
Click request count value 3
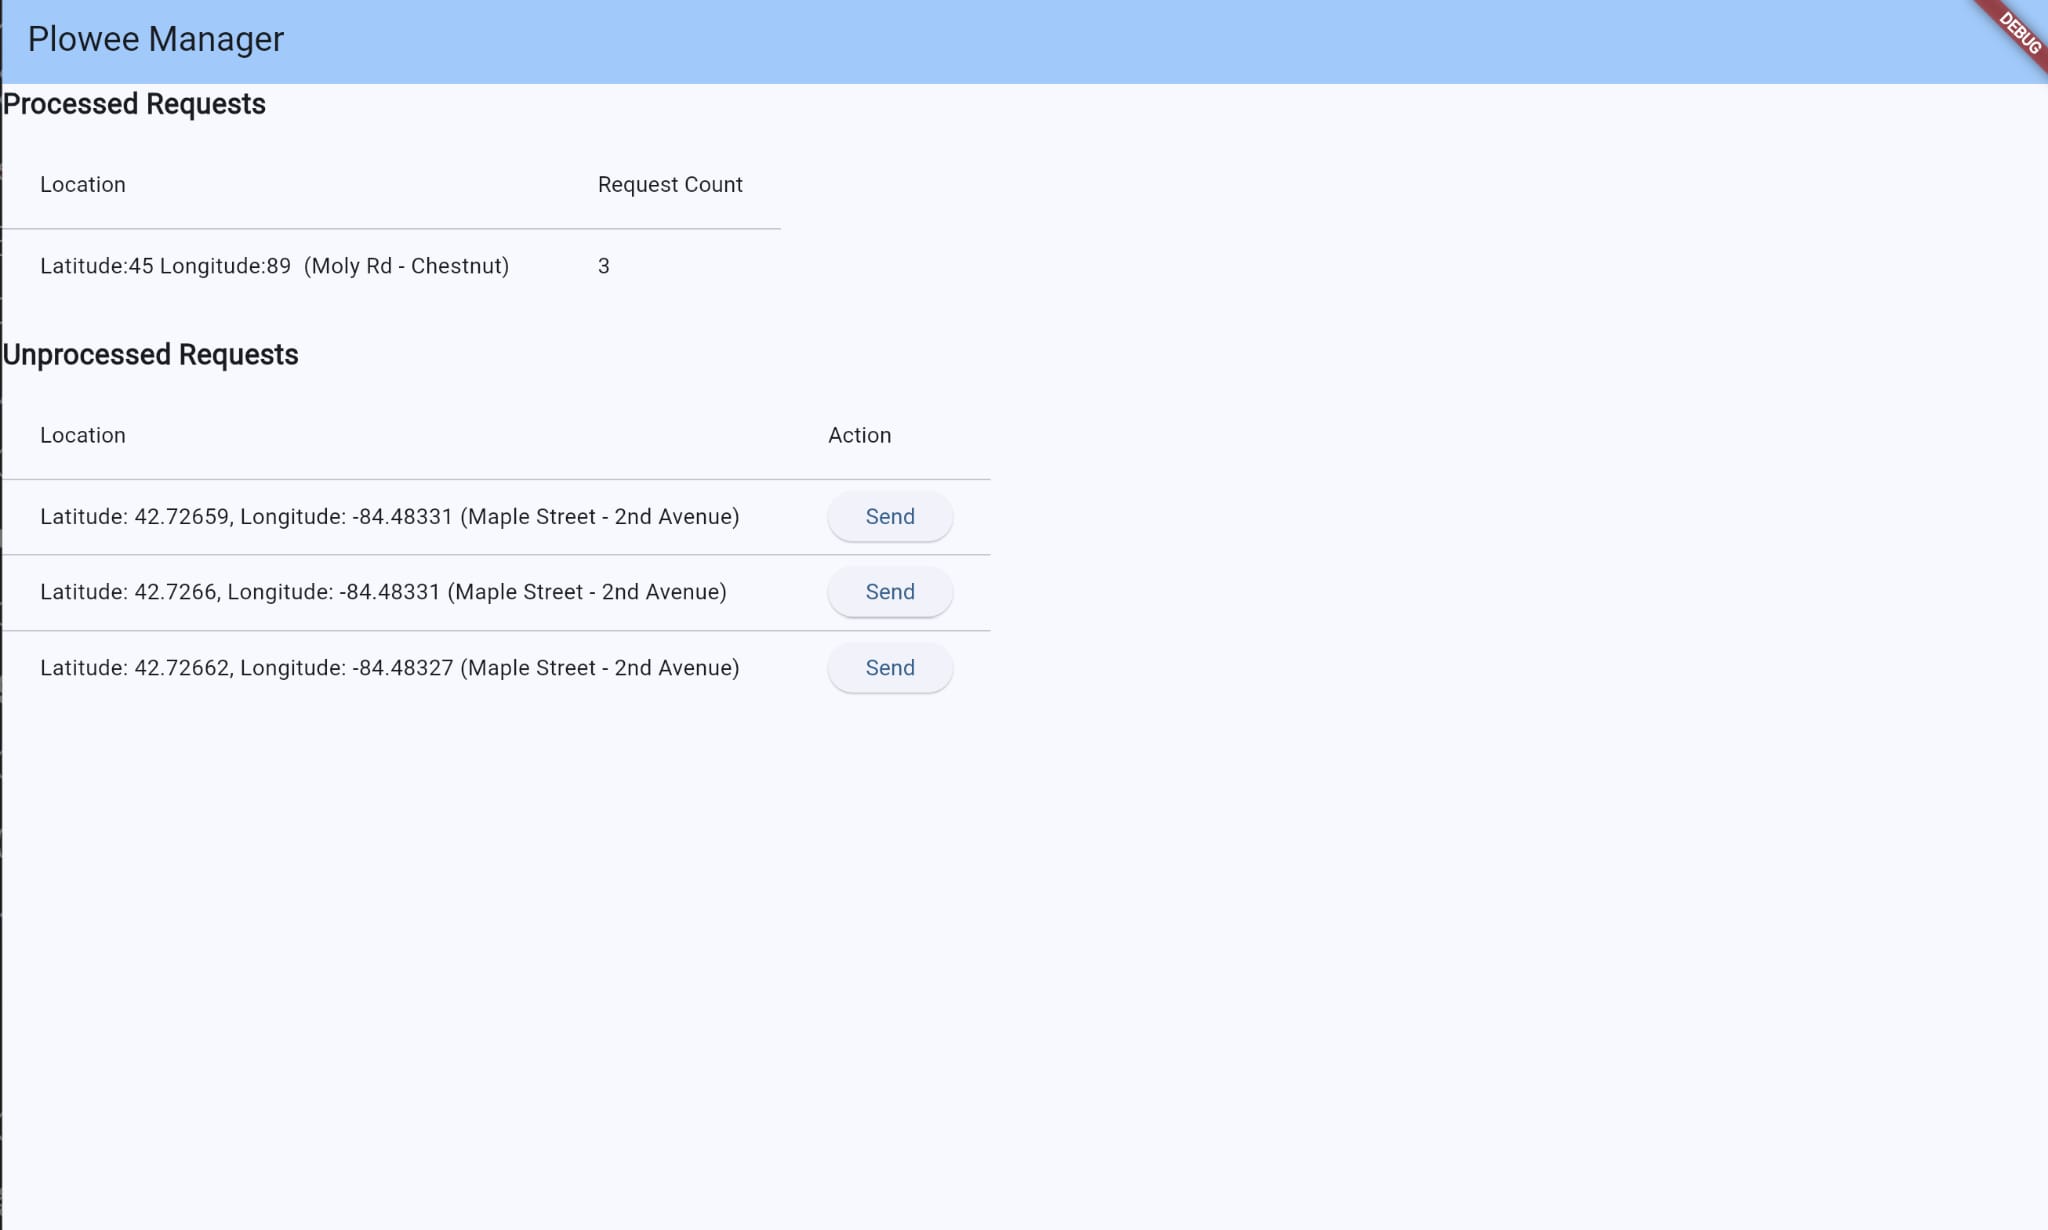click(x=604, y=266)
